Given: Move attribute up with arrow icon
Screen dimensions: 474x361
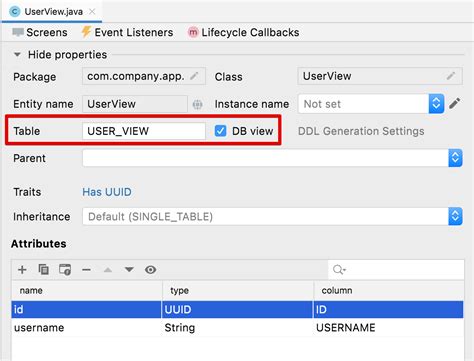Looking at the screenshot, I should pos(108,270).
